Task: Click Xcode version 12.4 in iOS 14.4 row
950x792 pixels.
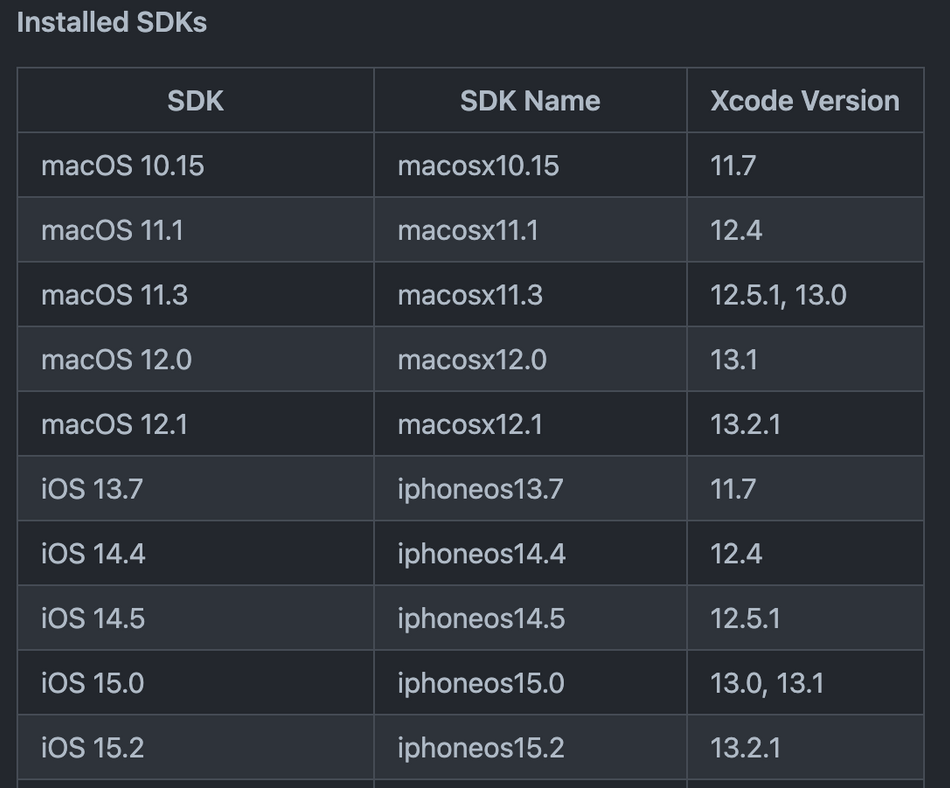Action: (x=805, y=554)
